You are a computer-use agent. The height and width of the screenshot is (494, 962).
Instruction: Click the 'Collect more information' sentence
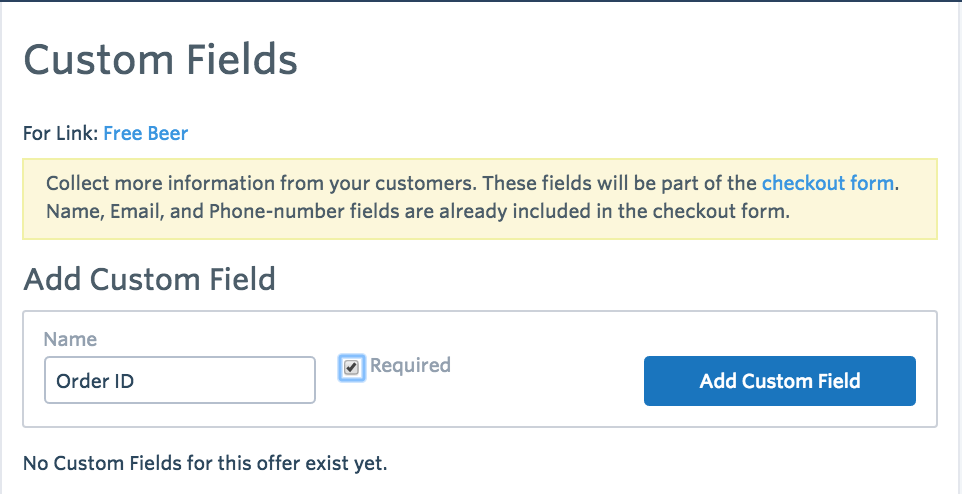coord(400,184)
